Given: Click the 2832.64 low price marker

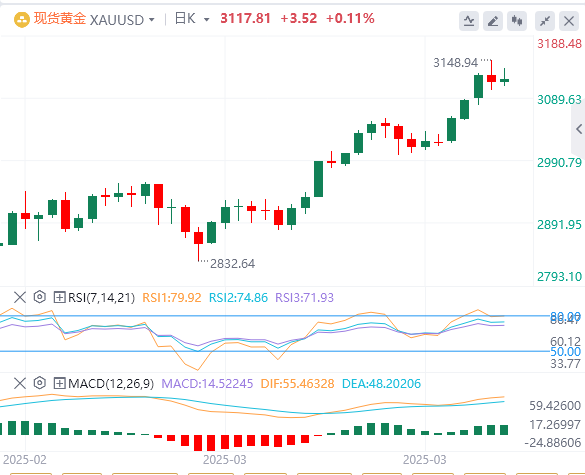Looking at the screenshot, I should (232, 264).
